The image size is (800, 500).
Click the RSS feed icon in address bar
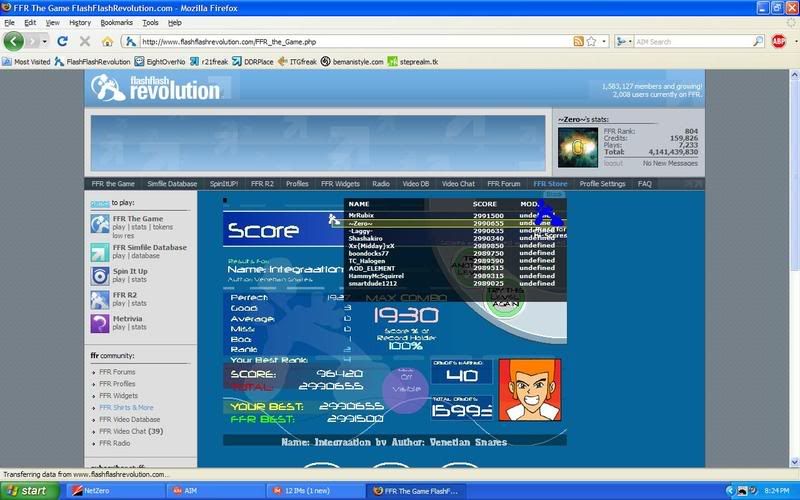click(579, 42)
